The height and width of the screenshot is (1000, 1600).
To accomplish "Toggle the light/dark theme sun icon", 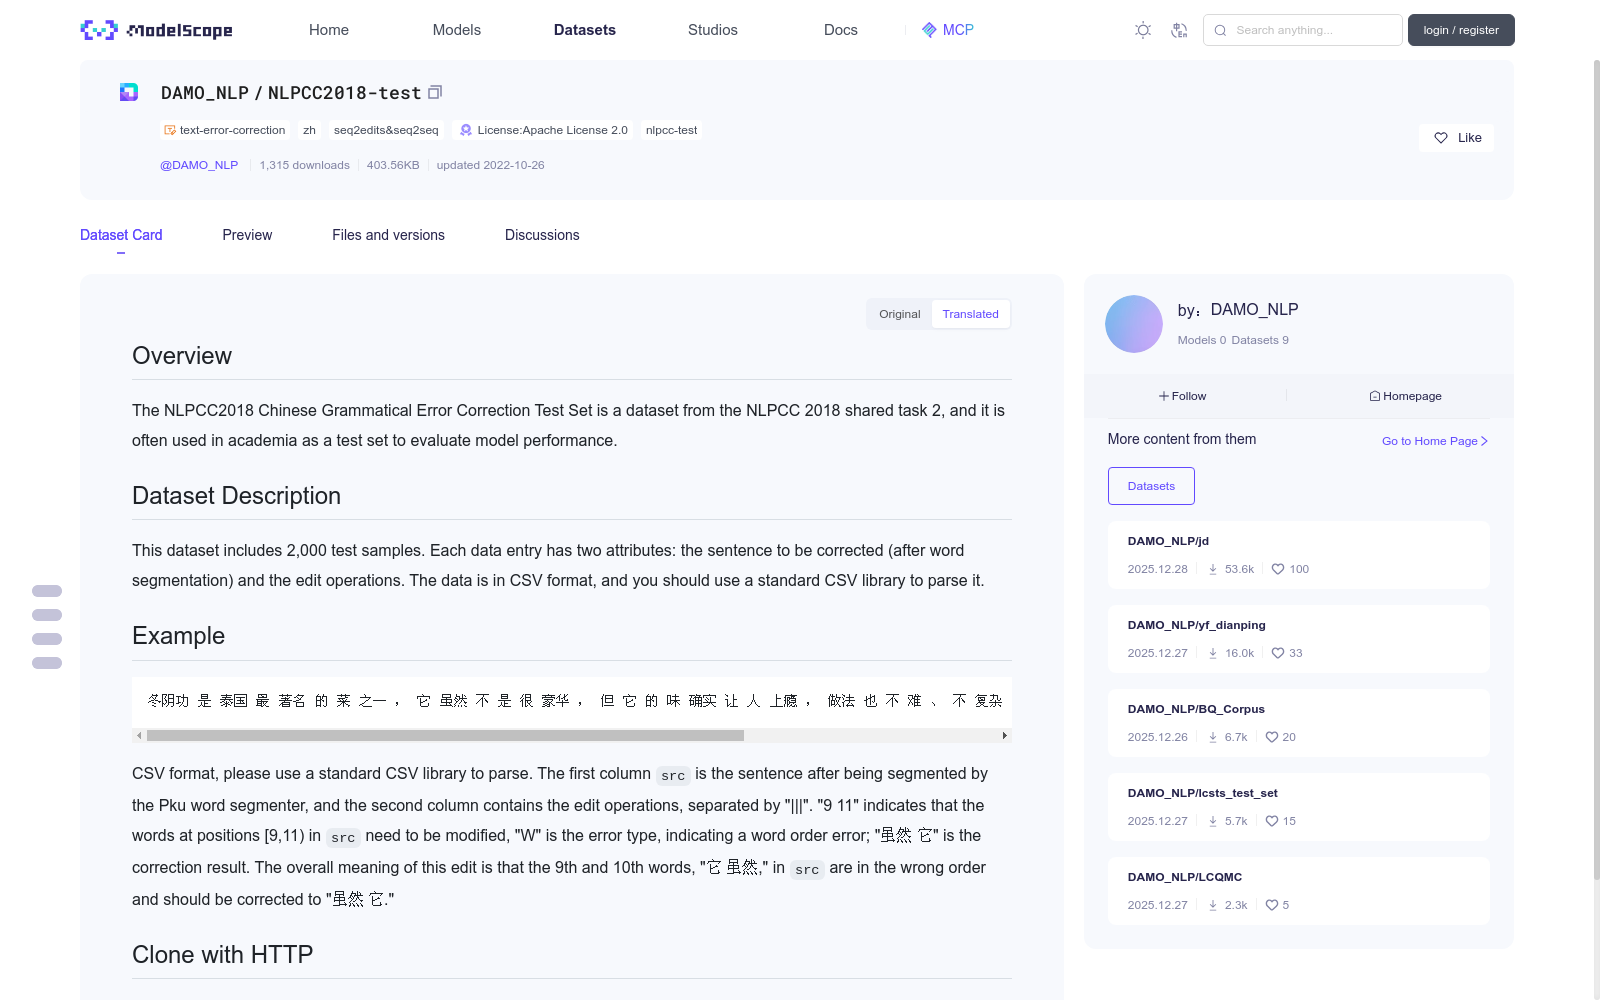I will [1143, 30].
